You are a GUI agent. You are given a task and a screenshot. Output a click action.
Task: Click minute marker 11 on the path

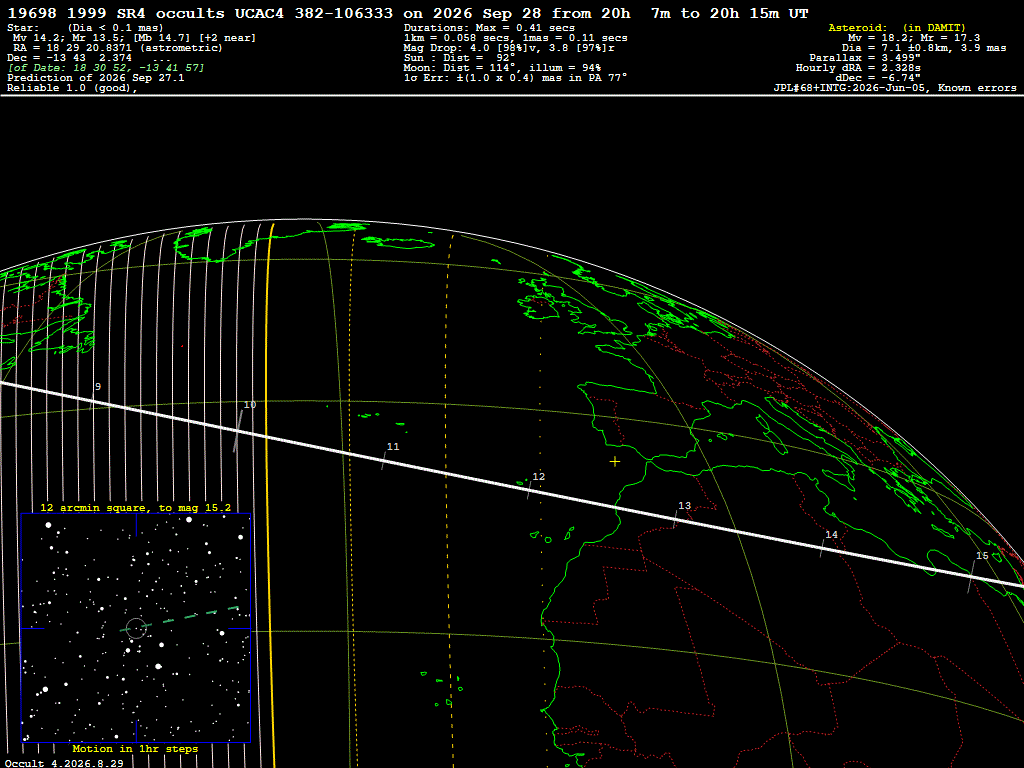pyautogui.click(x=392, y=447)
